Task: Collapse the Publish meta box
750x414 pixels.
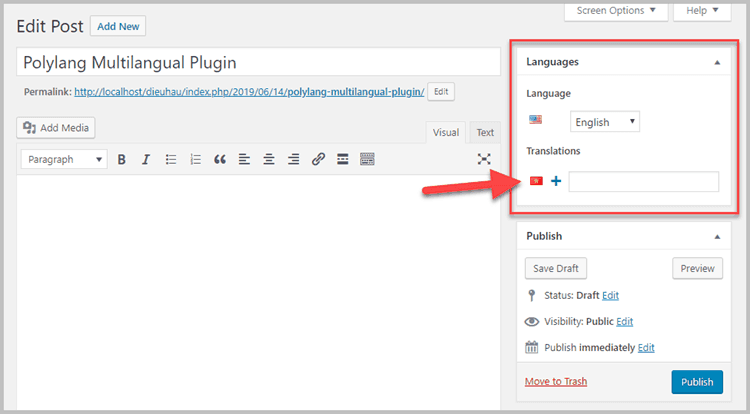Action: pos(717,237)
